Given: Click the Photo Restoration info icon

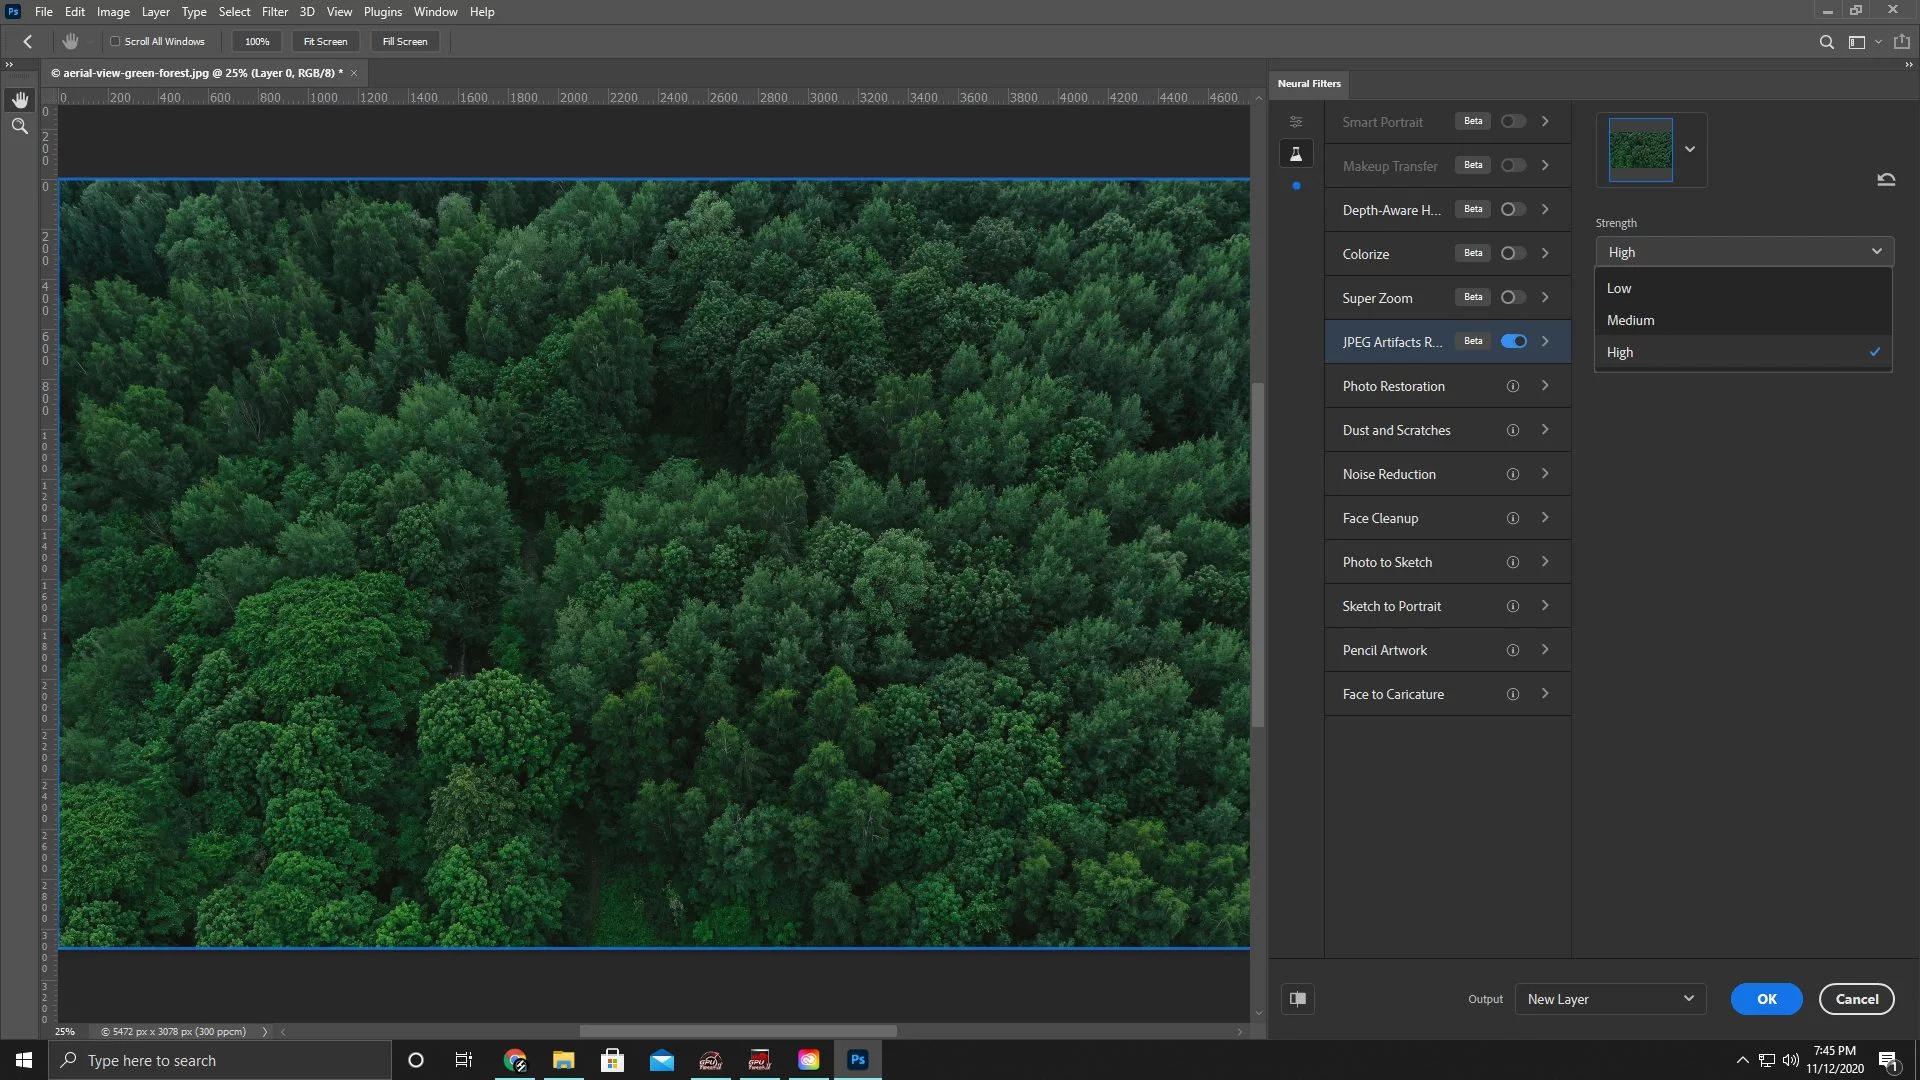Looking at the screenshot, I should (x=1513, y=386).
